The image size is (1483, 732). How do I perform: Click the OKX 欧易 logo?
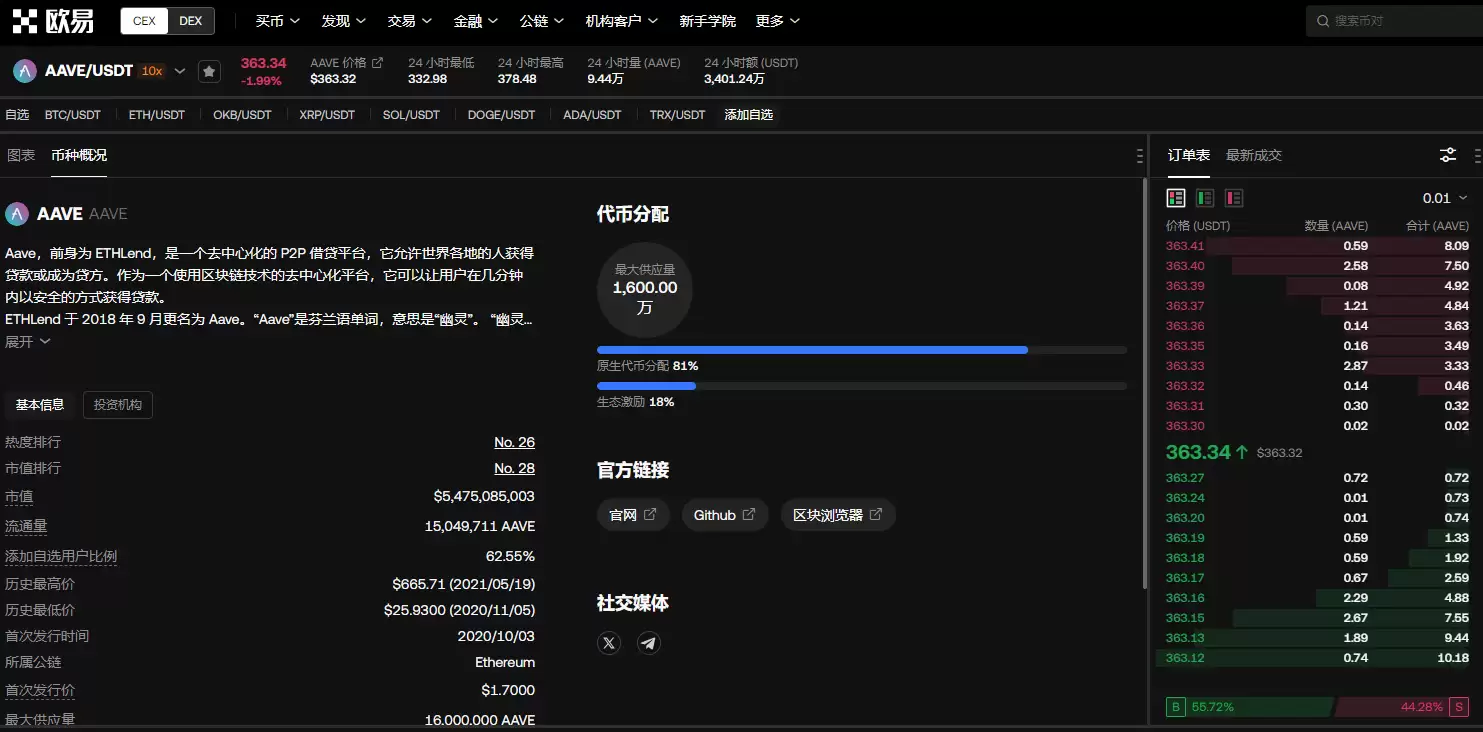pos(54,20)
